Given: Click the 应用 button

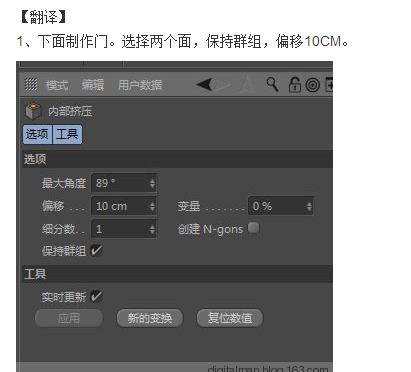Looking at the screenshot, I should (x=69, y=318).
